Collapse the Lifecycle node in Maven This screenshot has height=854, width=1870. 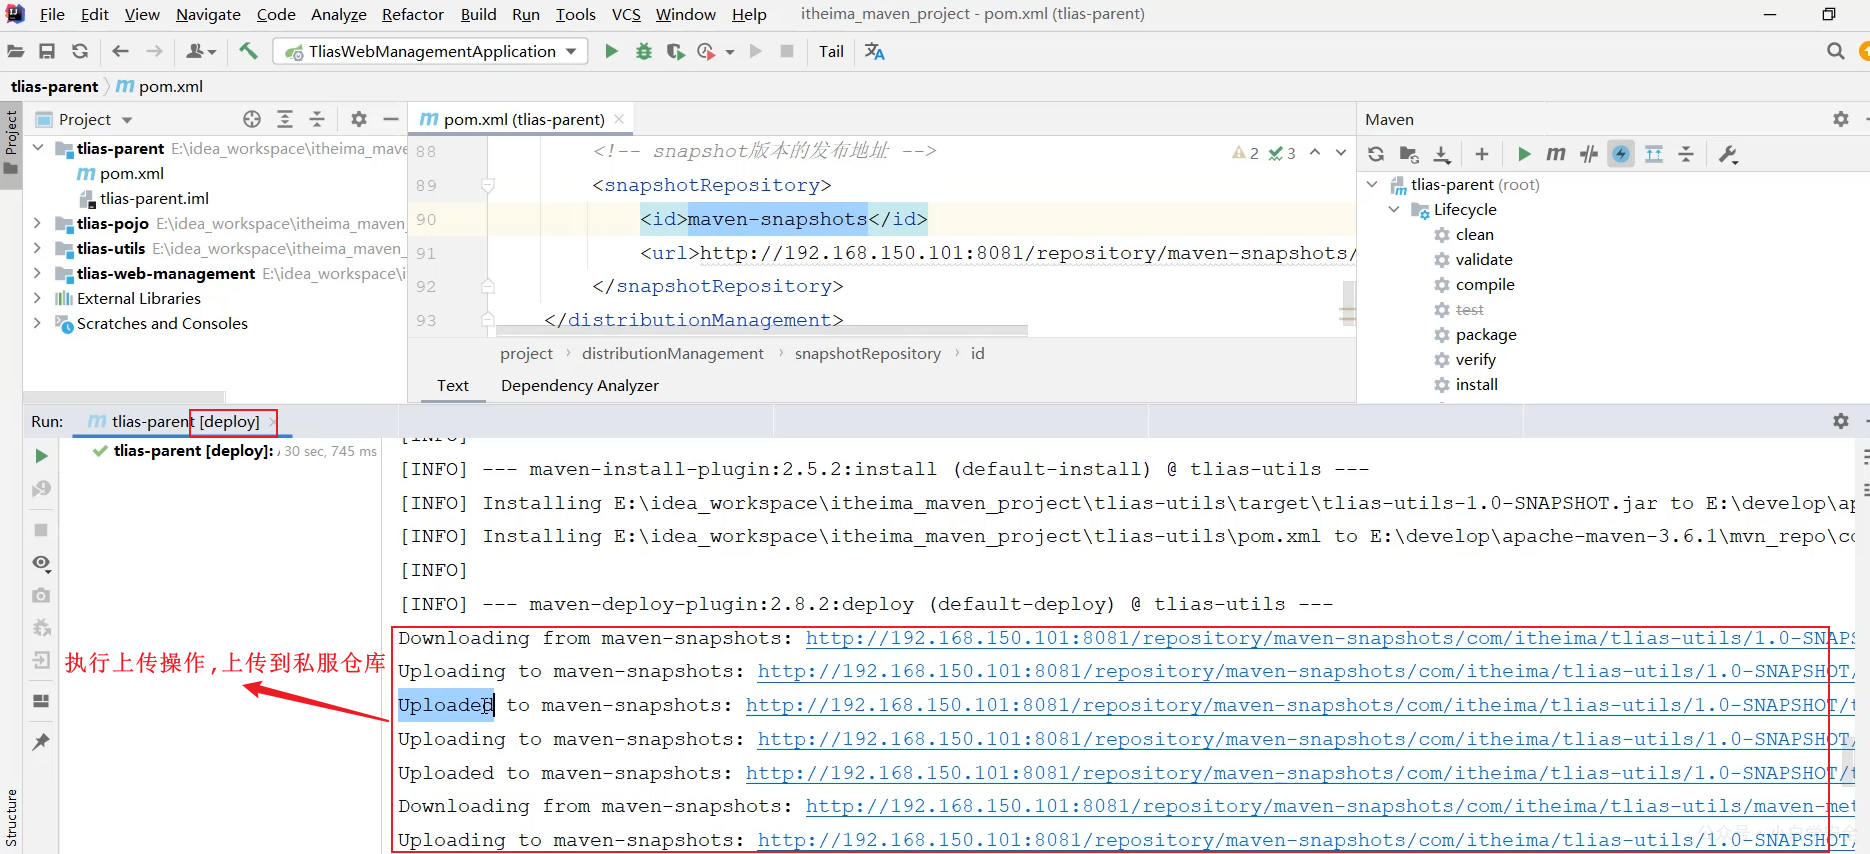click(x=1394, y=209)
